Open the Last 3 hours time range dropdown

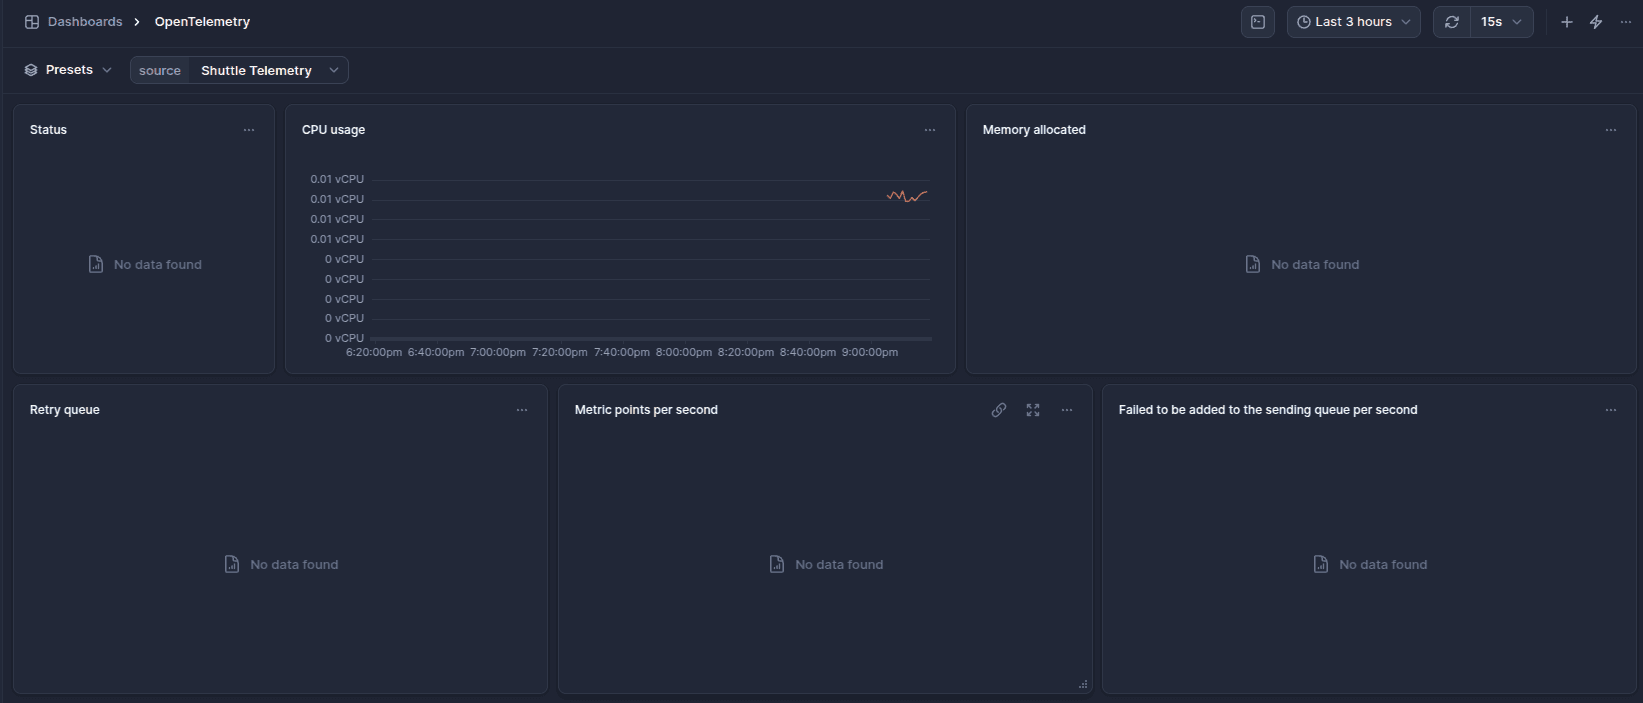[x=1353, y=22]
